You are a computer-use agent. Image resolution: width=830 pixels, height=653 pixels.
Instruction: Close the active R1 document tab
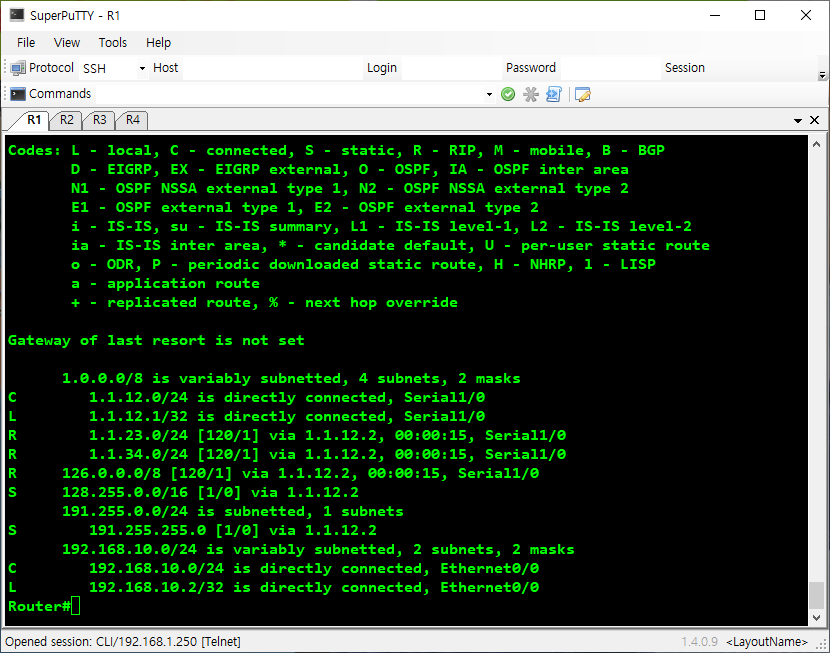(x=814, y=120)
